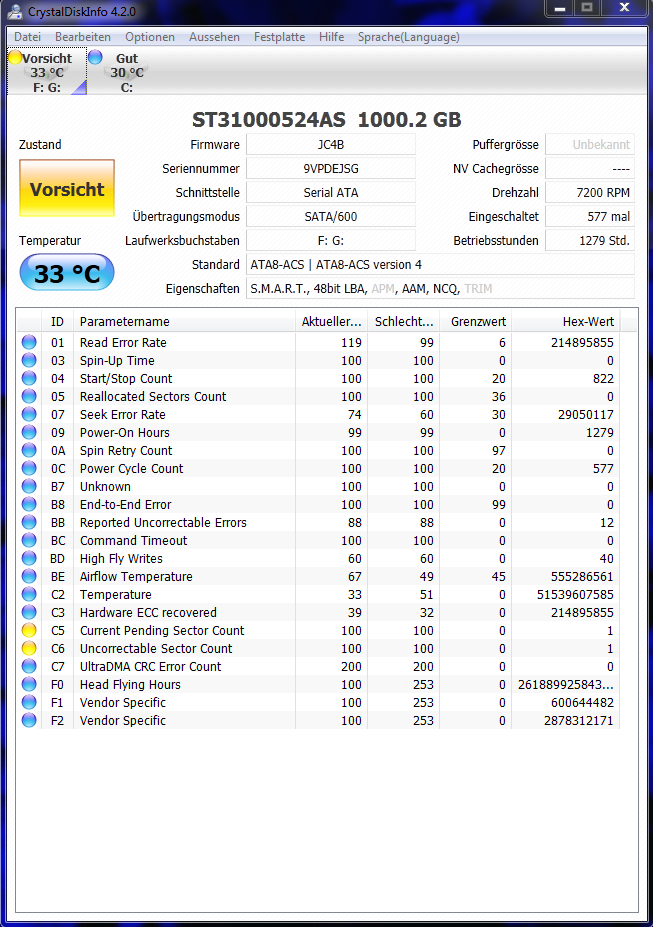Image resolution: width=653 pixels, height=927 pixels.
Task: Click the status icon for B7 Unknown
Action: click(29, 486)
